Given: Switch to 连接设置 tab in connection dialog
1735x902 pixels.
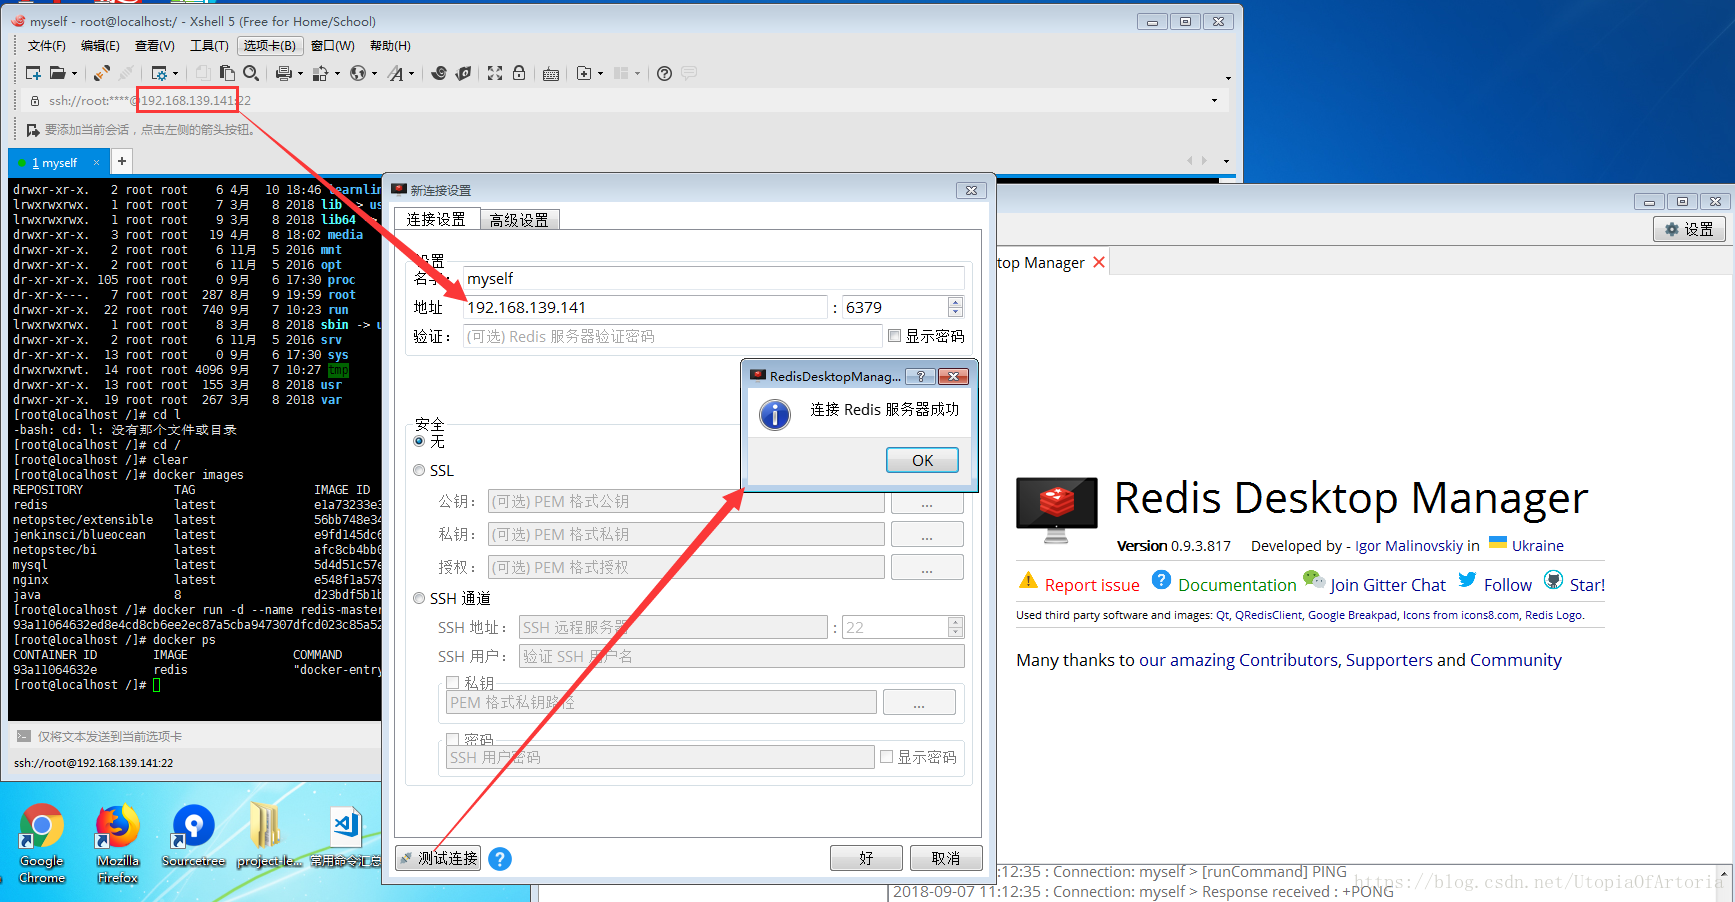Looking at the screenshot, I should (x=436, y=219).
